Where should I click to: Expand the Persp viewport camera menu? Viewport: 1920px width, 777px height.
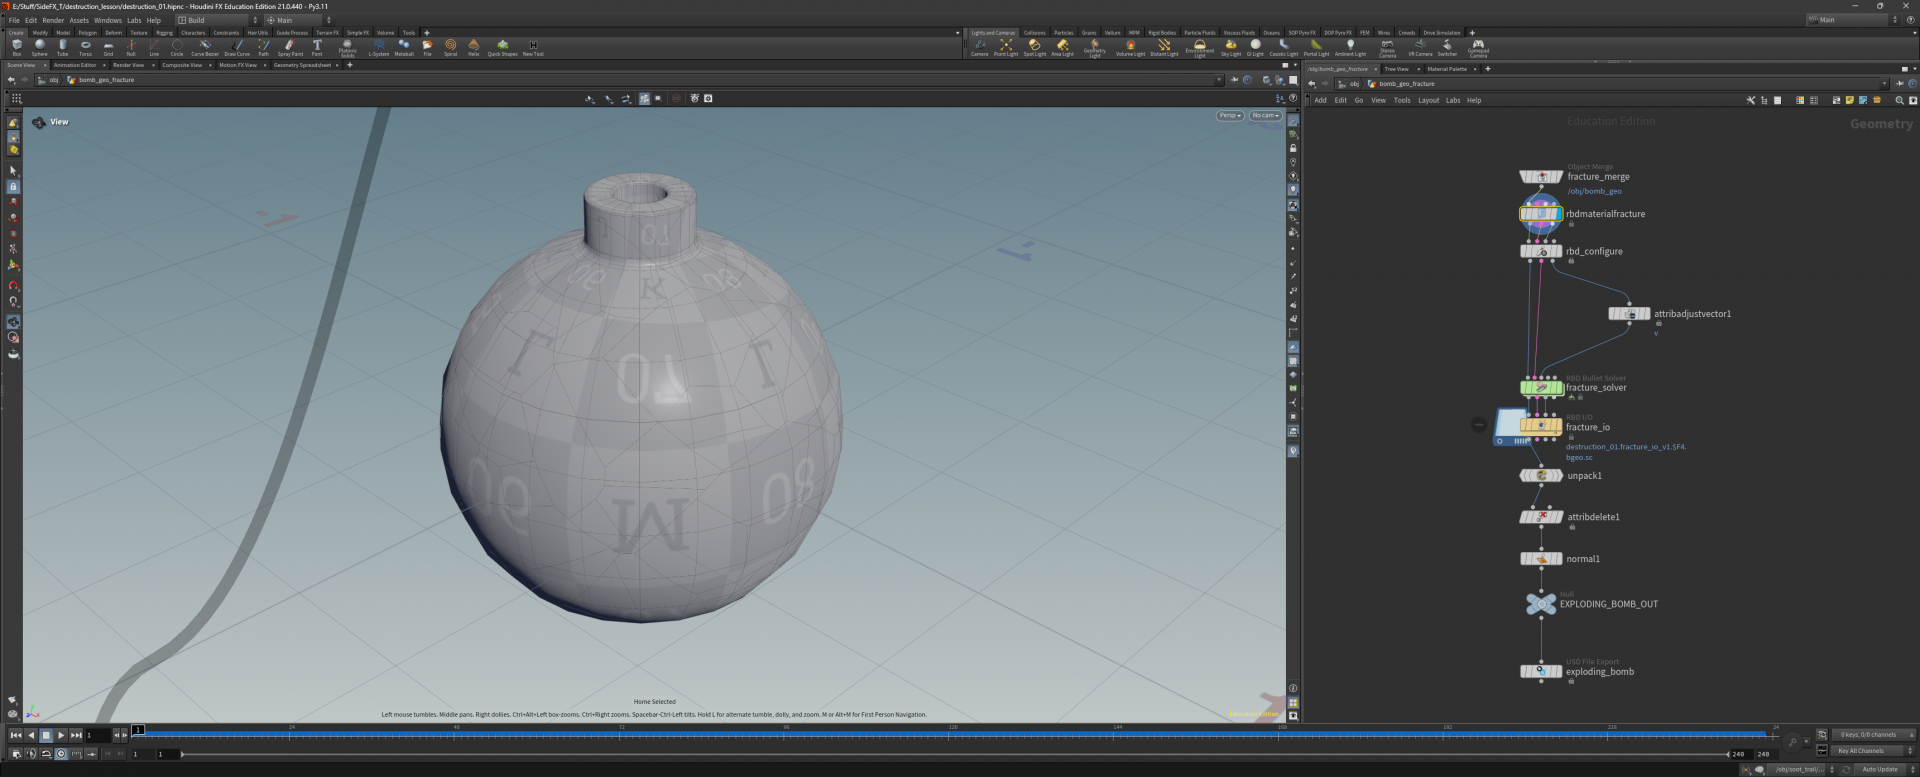[x=1230, y=116]
